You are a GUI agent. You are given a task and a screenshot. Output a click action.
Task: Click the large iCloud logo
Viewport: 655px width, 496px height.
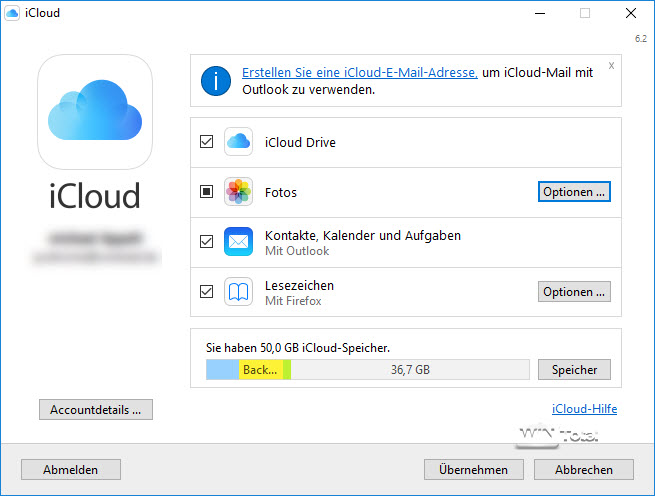coord(95,112)
